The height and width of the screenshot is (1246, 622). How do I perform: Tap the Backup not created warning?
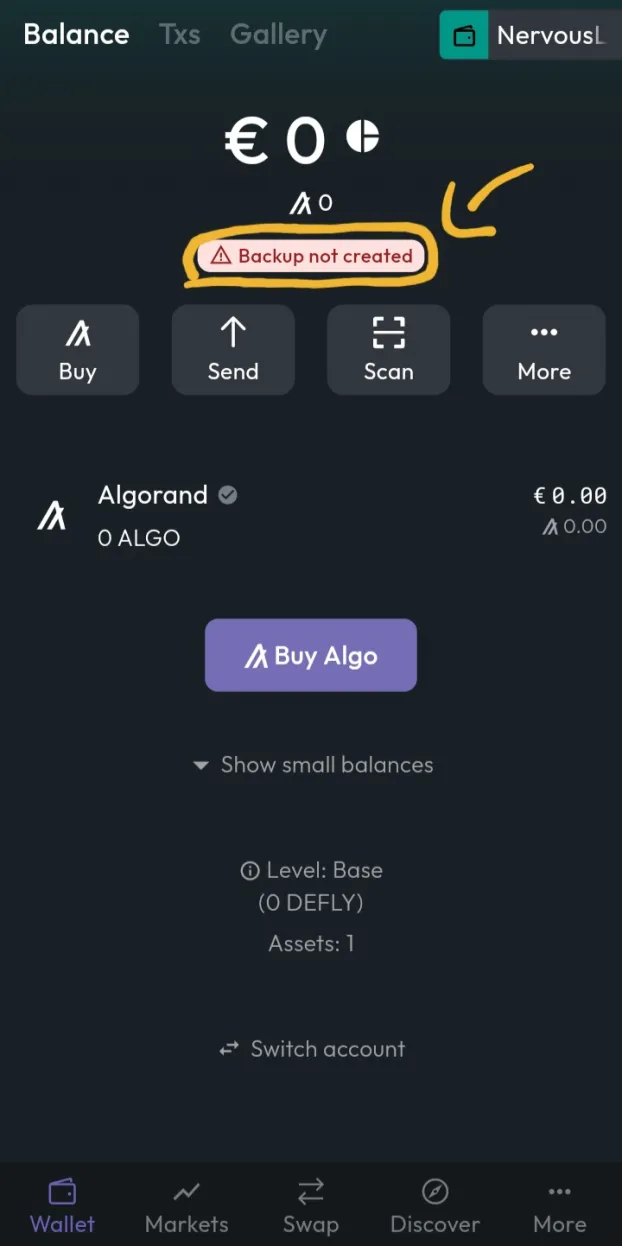311,256
